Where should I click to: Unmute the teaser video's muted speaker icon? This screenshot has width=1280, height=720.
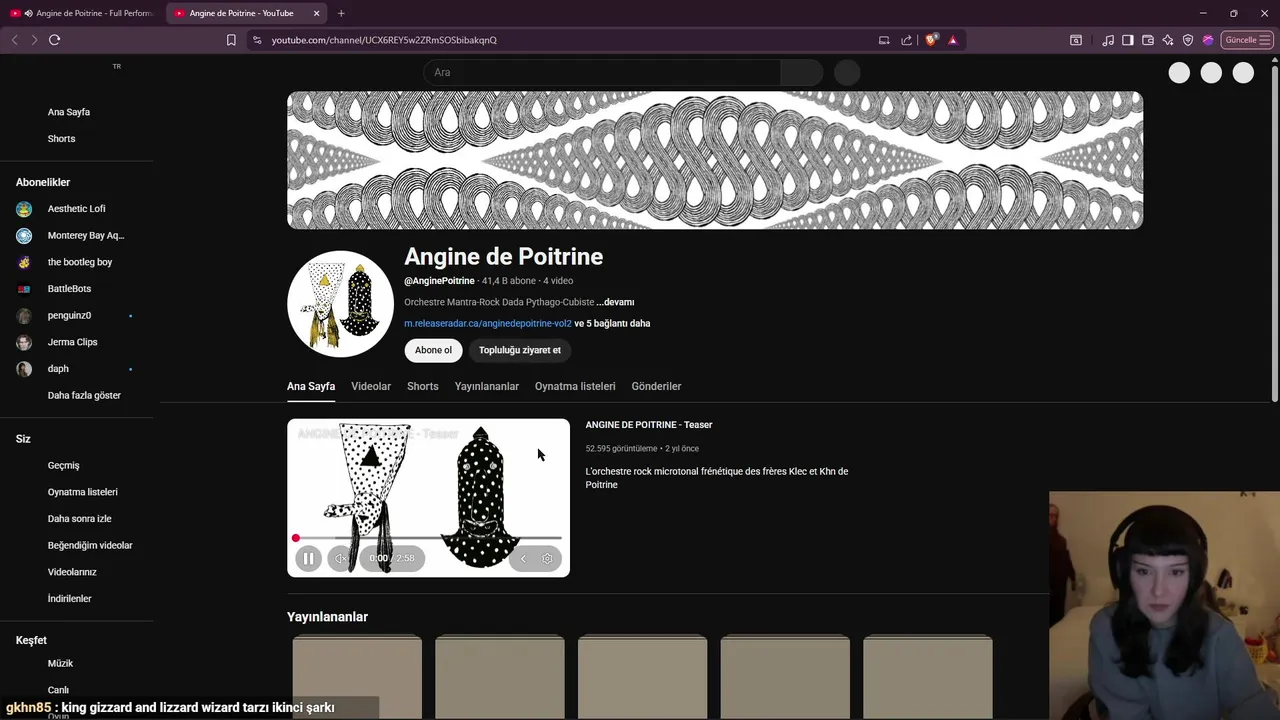(340, 559)
